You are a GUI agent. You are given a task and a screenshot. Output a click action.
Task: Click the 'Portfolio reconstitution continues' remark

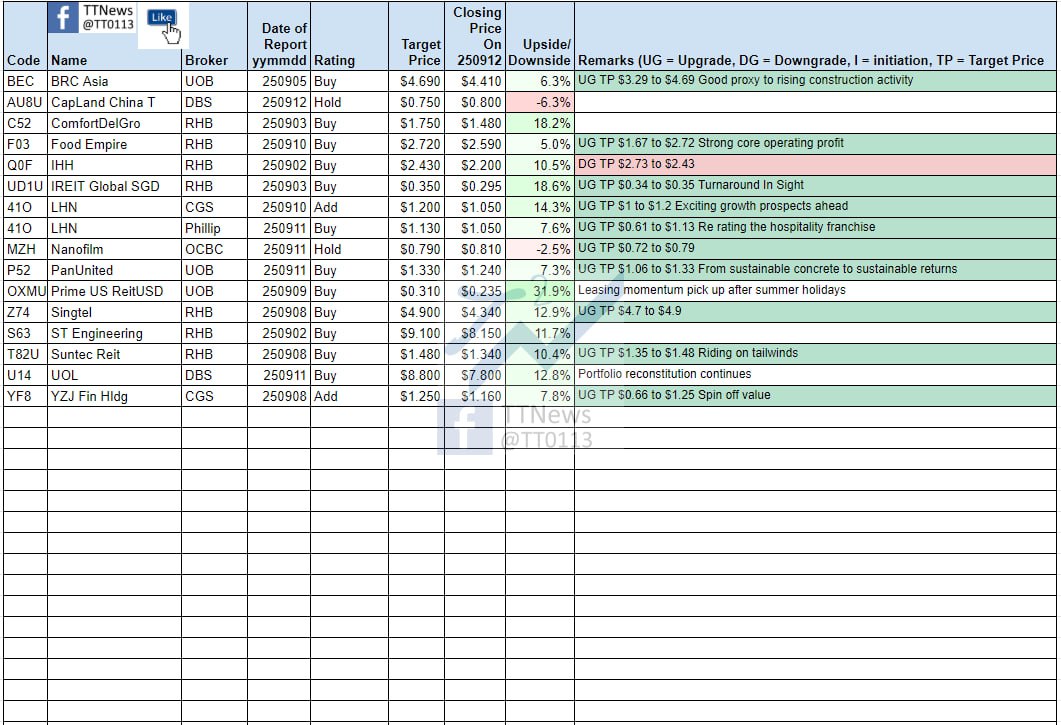pos(664,374)
